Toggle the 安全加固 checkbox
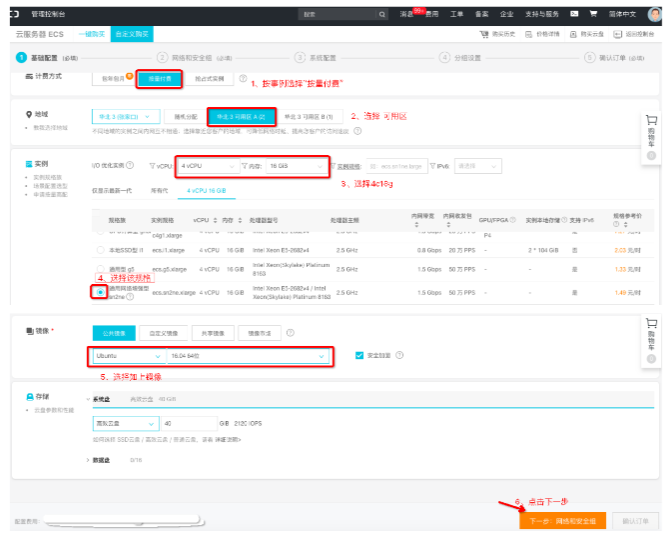The width and height of the screenshot is (664, 535). (x=359, y=355)
